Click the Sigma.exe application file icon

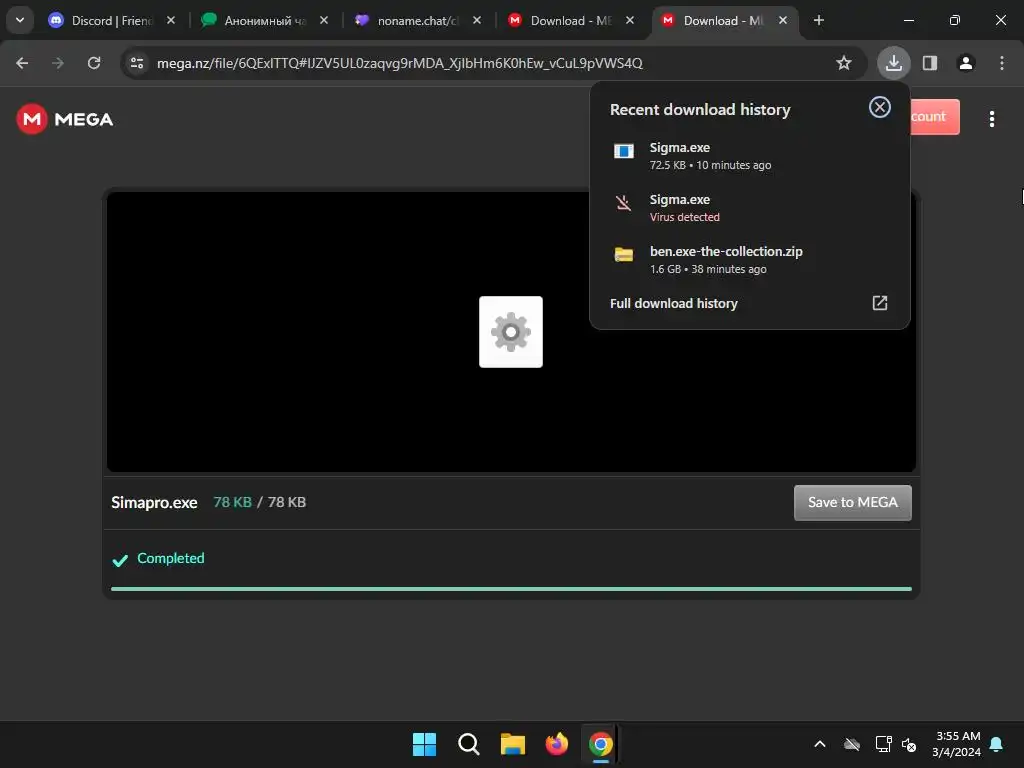click(624, 152)
